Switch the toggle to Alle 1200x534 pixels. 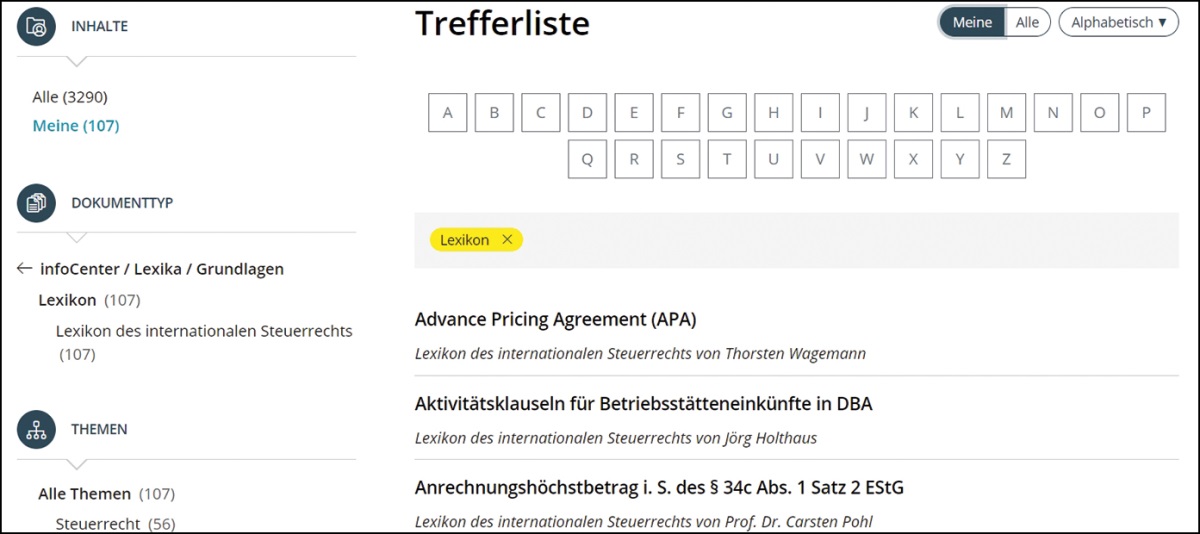(x=1027, y=22)
